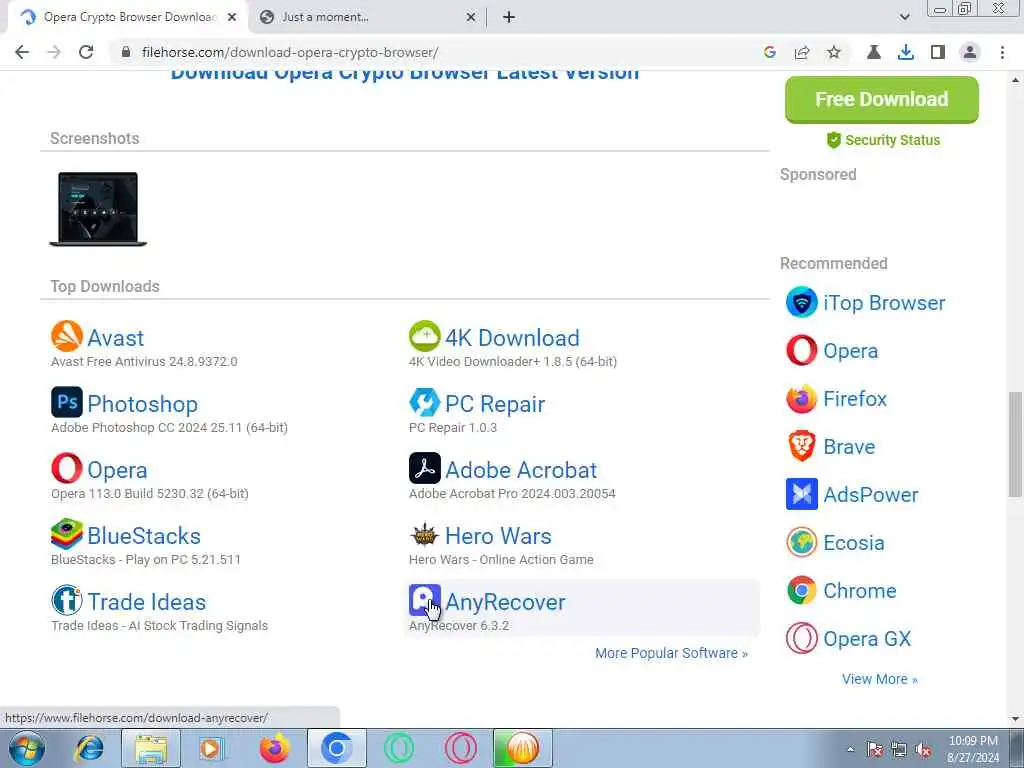Open the Adobe Acrobat title link
This screenshot has height=768, width=1024.
click(x=521, y=470)
